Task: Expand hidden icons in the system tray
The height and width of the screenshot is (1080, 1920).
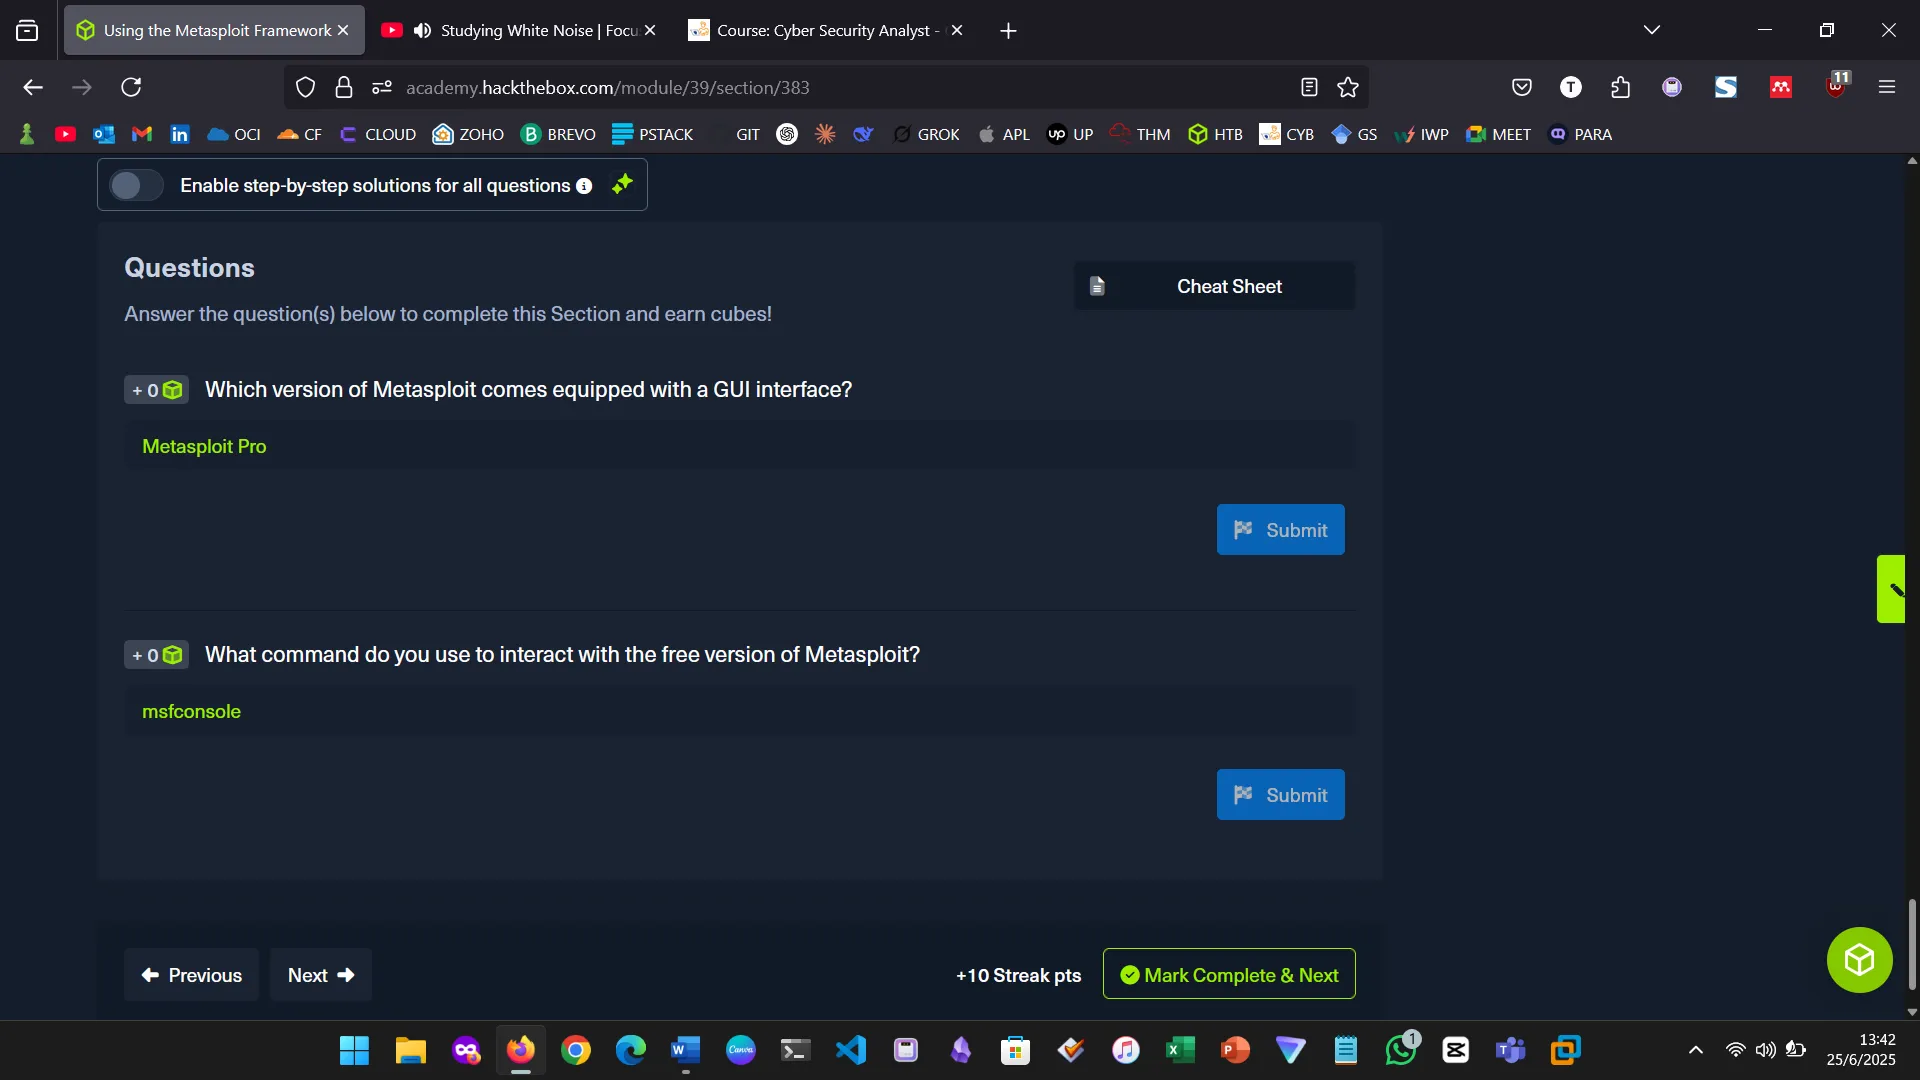Action: [1696, 1050]
